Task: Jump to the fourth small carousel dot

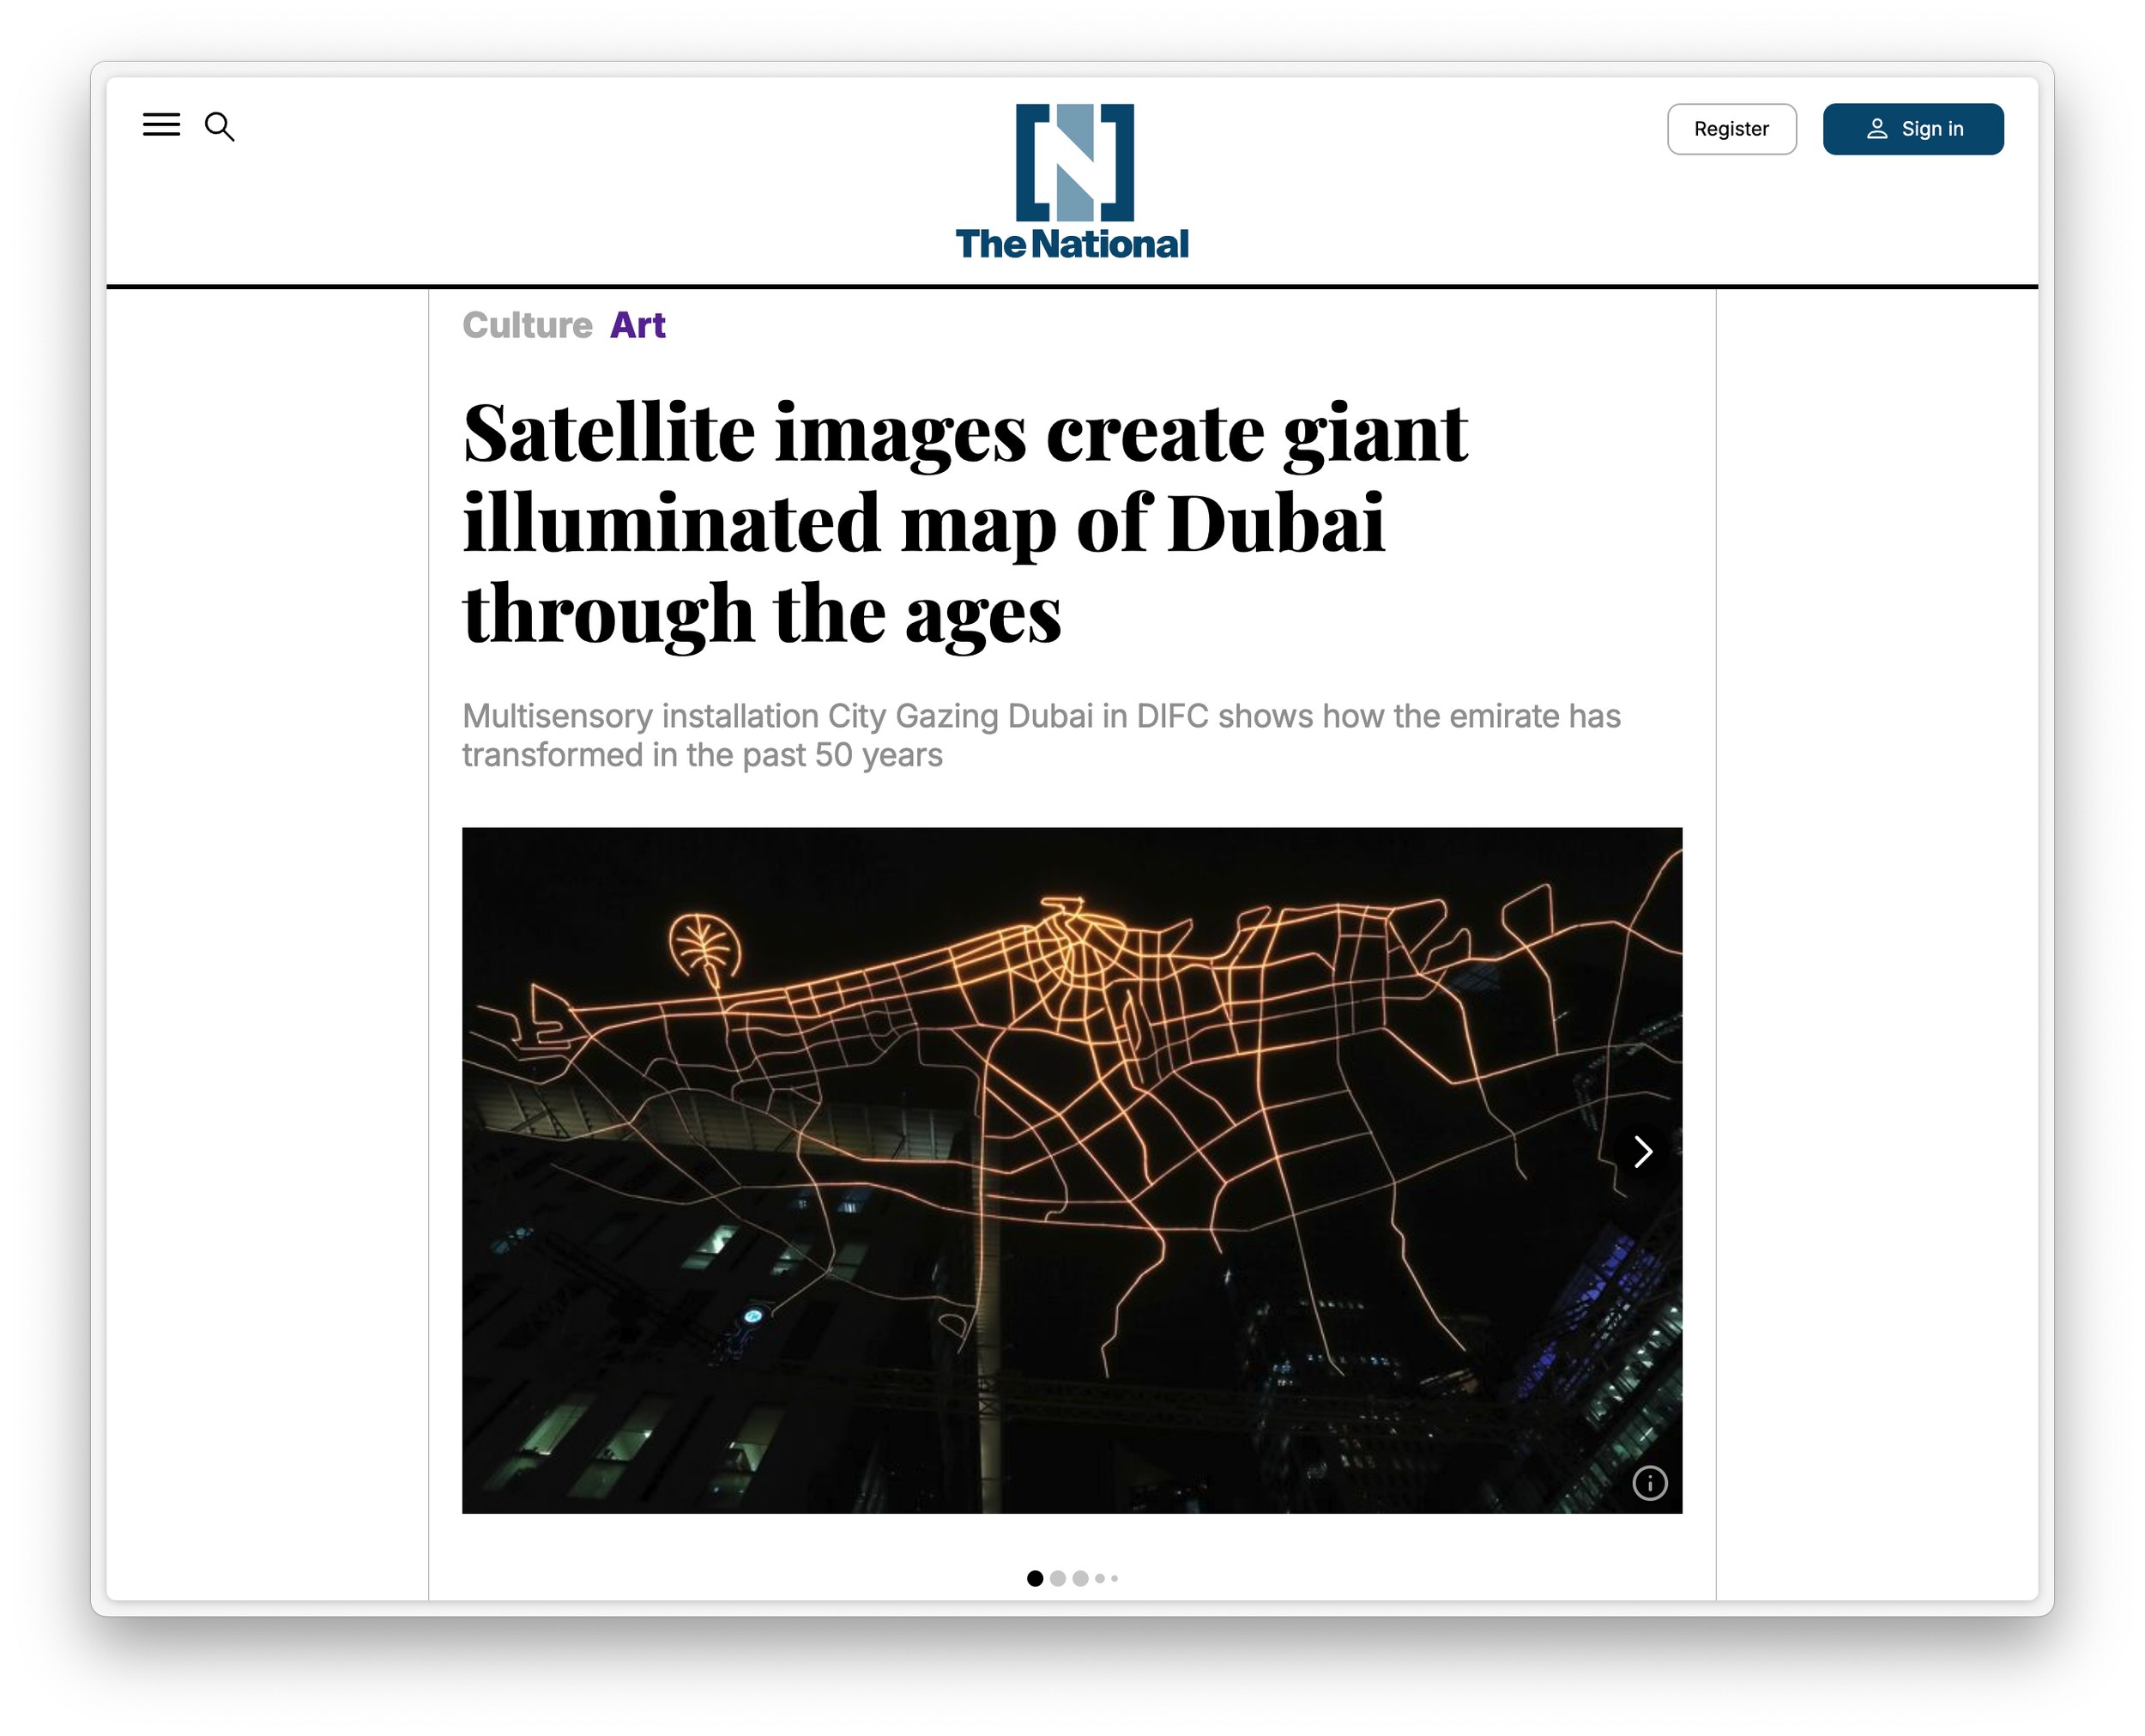Action: coord(1100,1578)
